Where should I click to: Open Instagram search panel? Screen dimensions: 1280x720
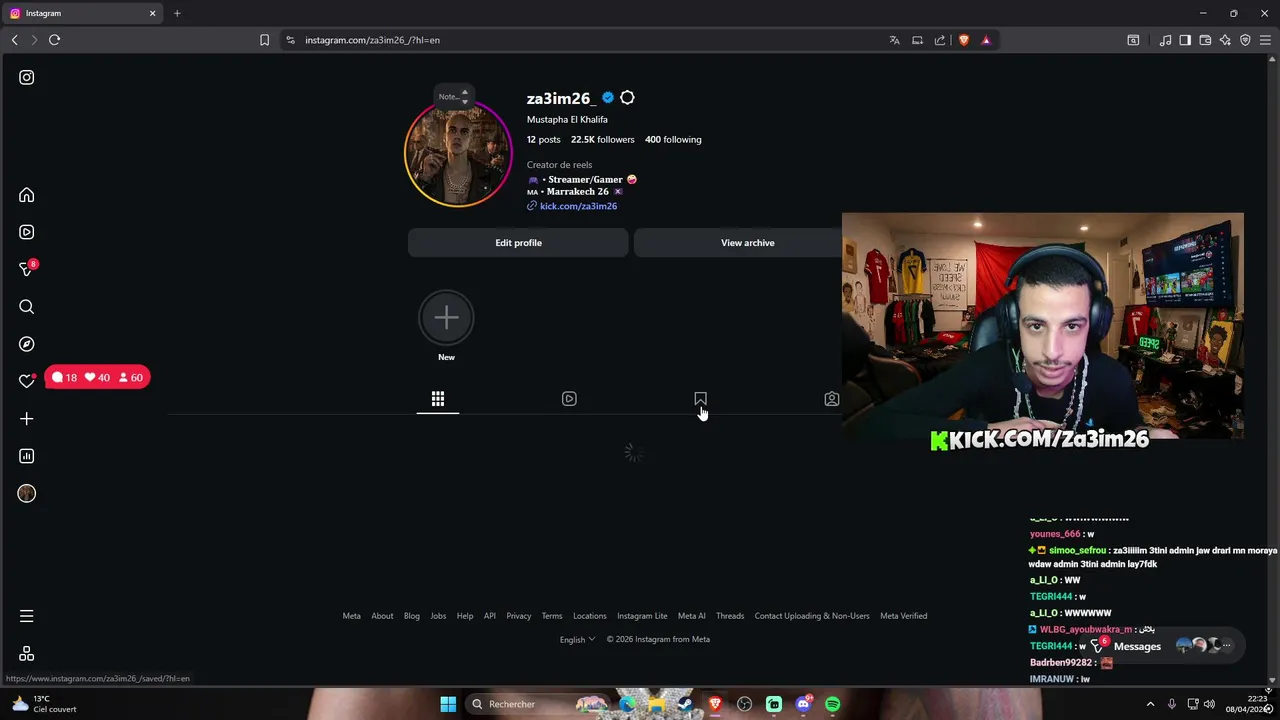pyautogui.click(x=27, y=307)
